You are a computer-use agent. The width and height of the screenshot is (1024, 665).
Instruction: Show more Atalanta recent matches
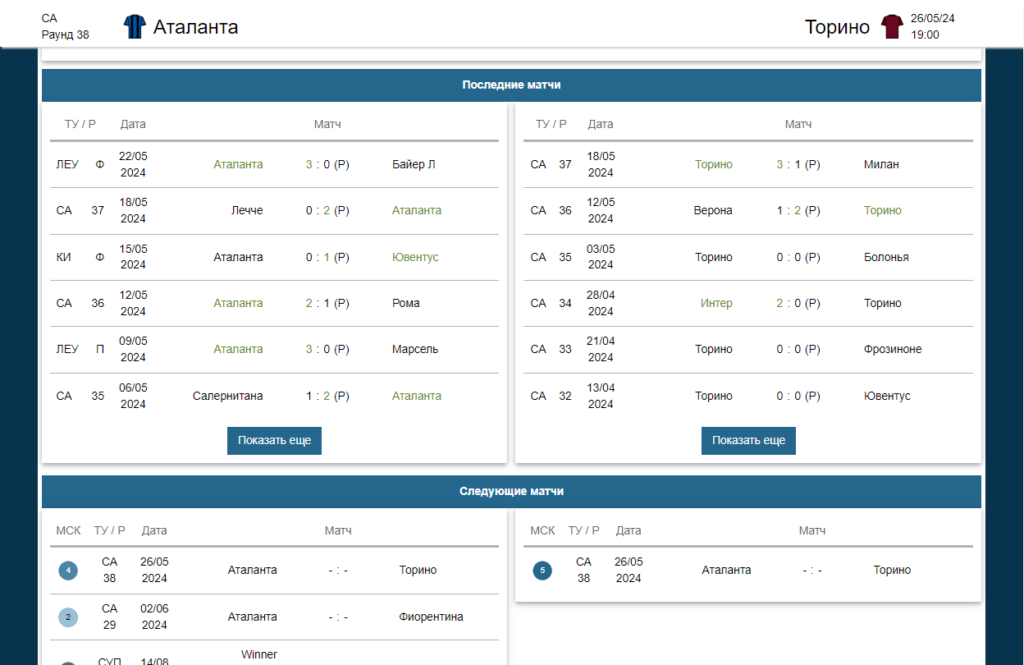click(x=274, y=440)
